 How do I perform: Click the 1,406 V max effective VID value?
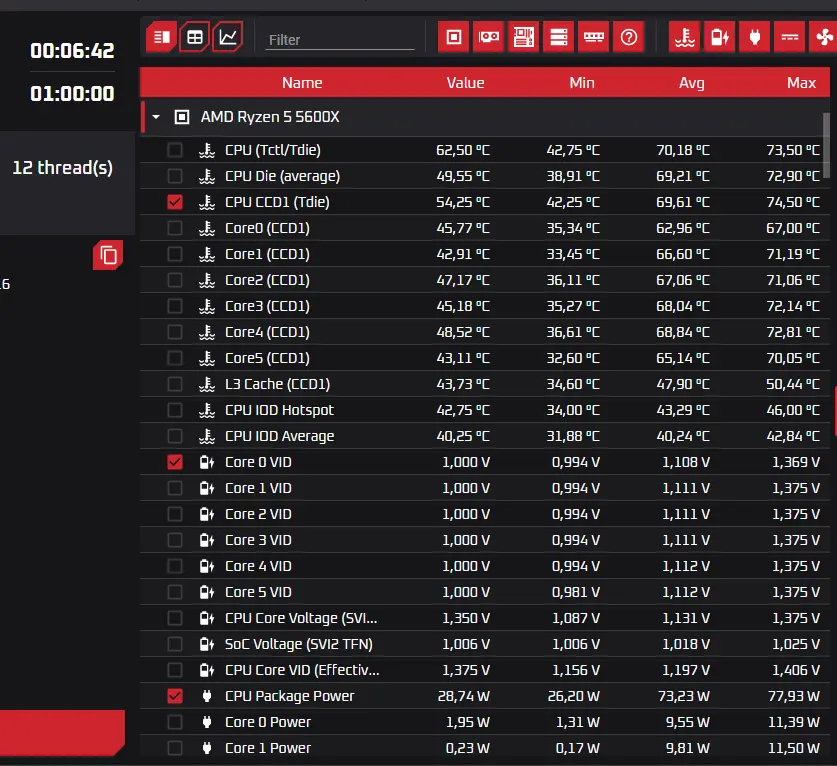coord(795,670)
